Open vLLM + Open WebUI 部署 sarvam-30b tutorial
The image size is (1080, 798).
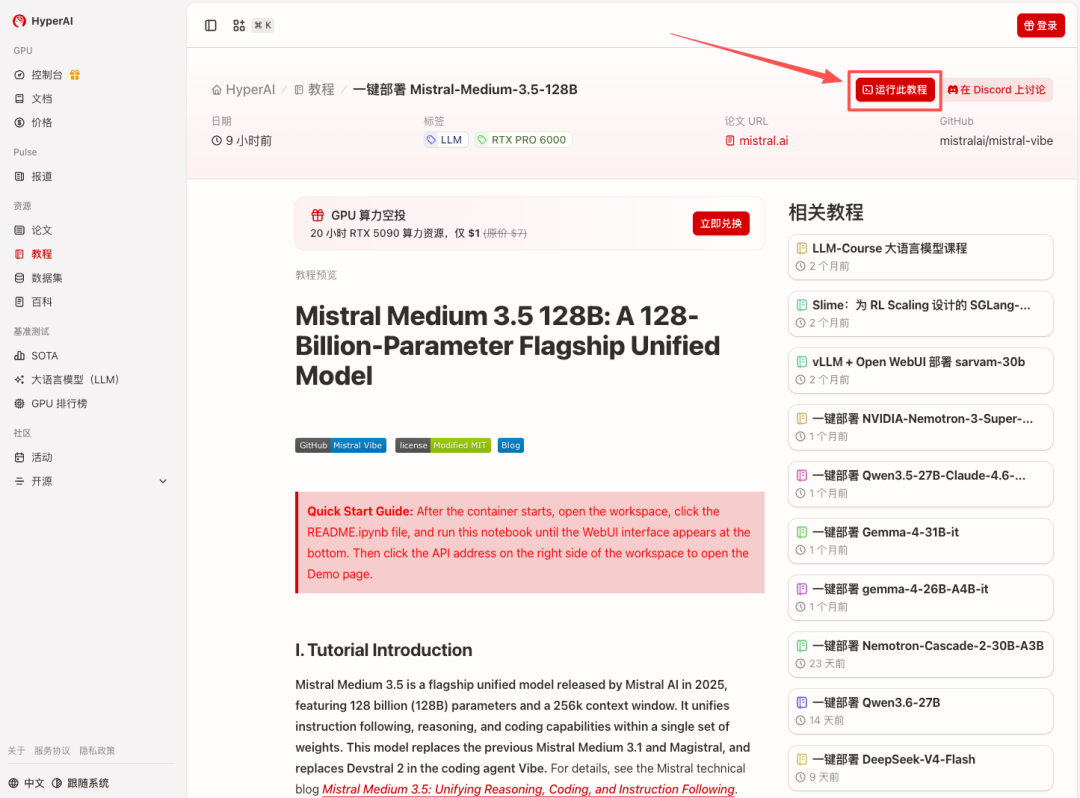[920, 370]
